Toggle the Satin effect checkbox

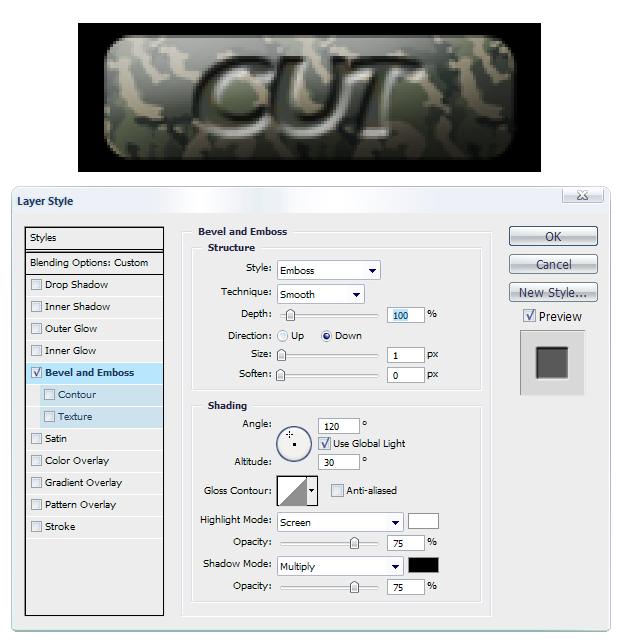coord(37,439)
